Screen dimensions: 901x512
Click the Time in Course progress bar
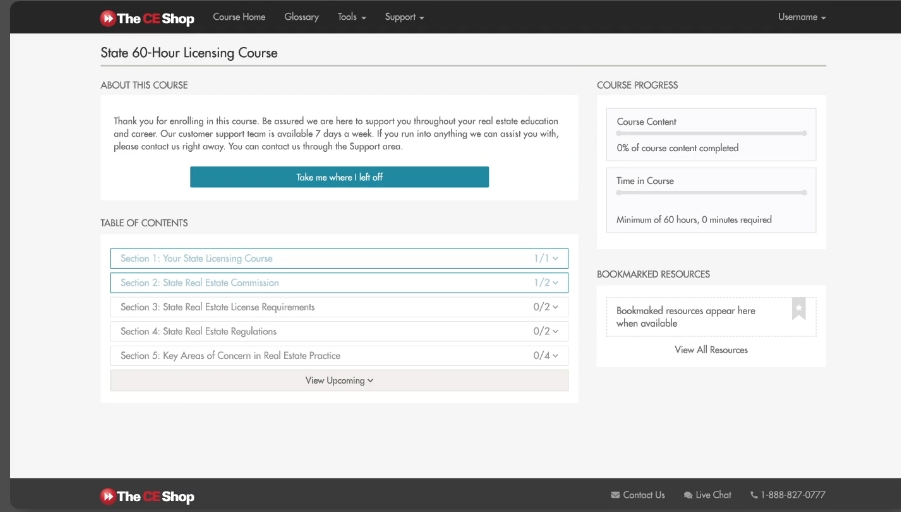click(711, 193)
